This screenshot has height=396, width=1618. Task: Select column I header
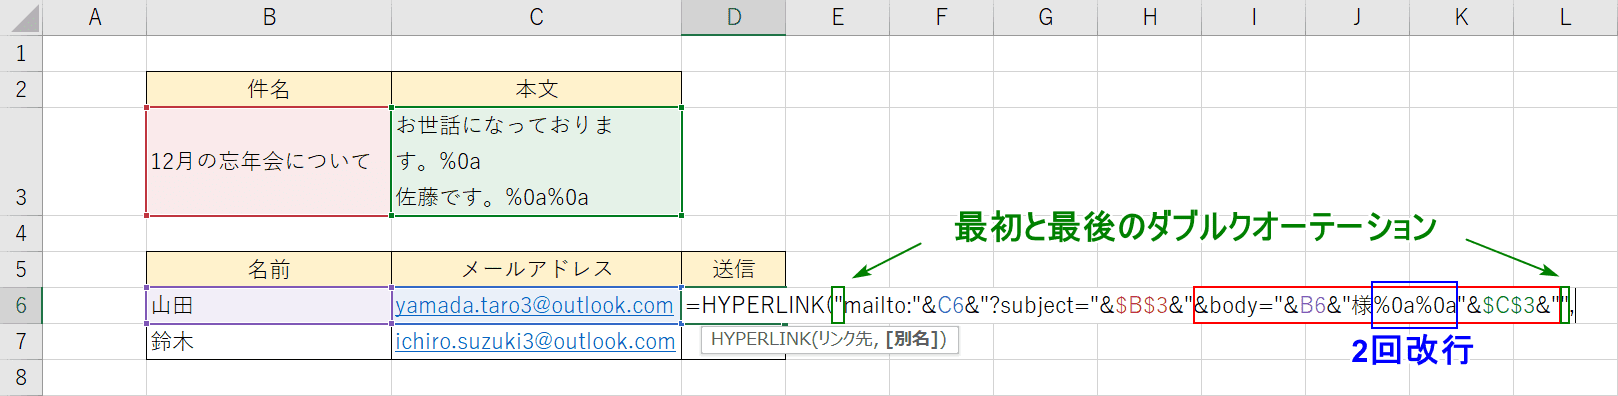click(1254, 17)
